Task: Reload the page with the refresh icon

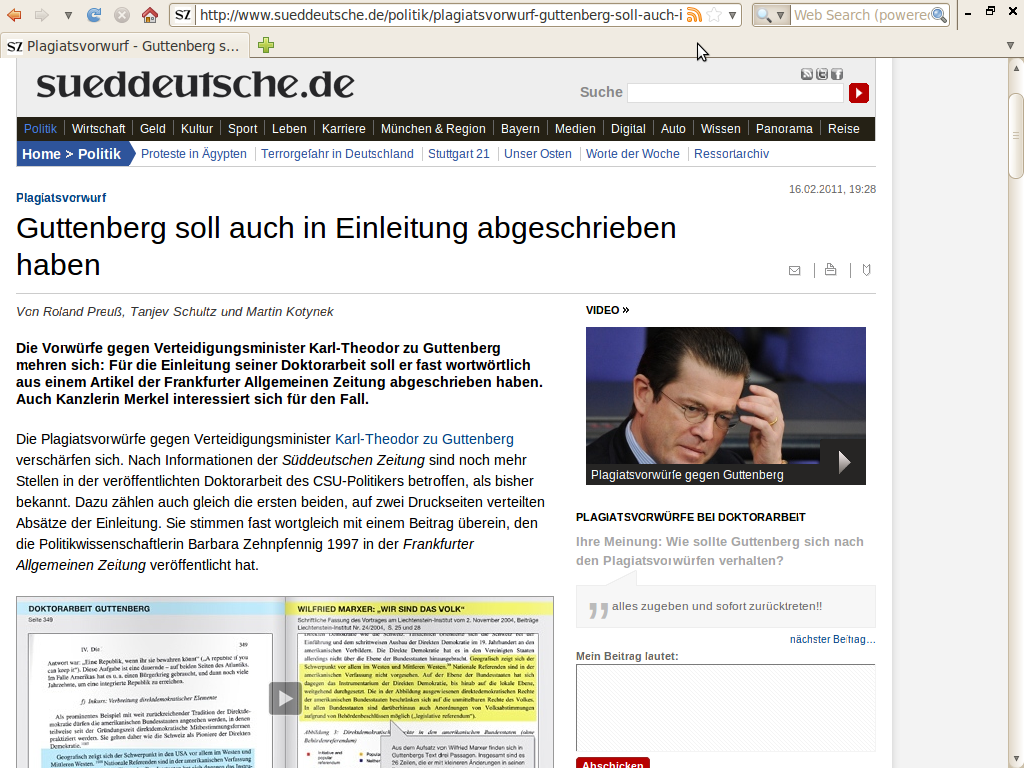Action: tap(94, 14)
